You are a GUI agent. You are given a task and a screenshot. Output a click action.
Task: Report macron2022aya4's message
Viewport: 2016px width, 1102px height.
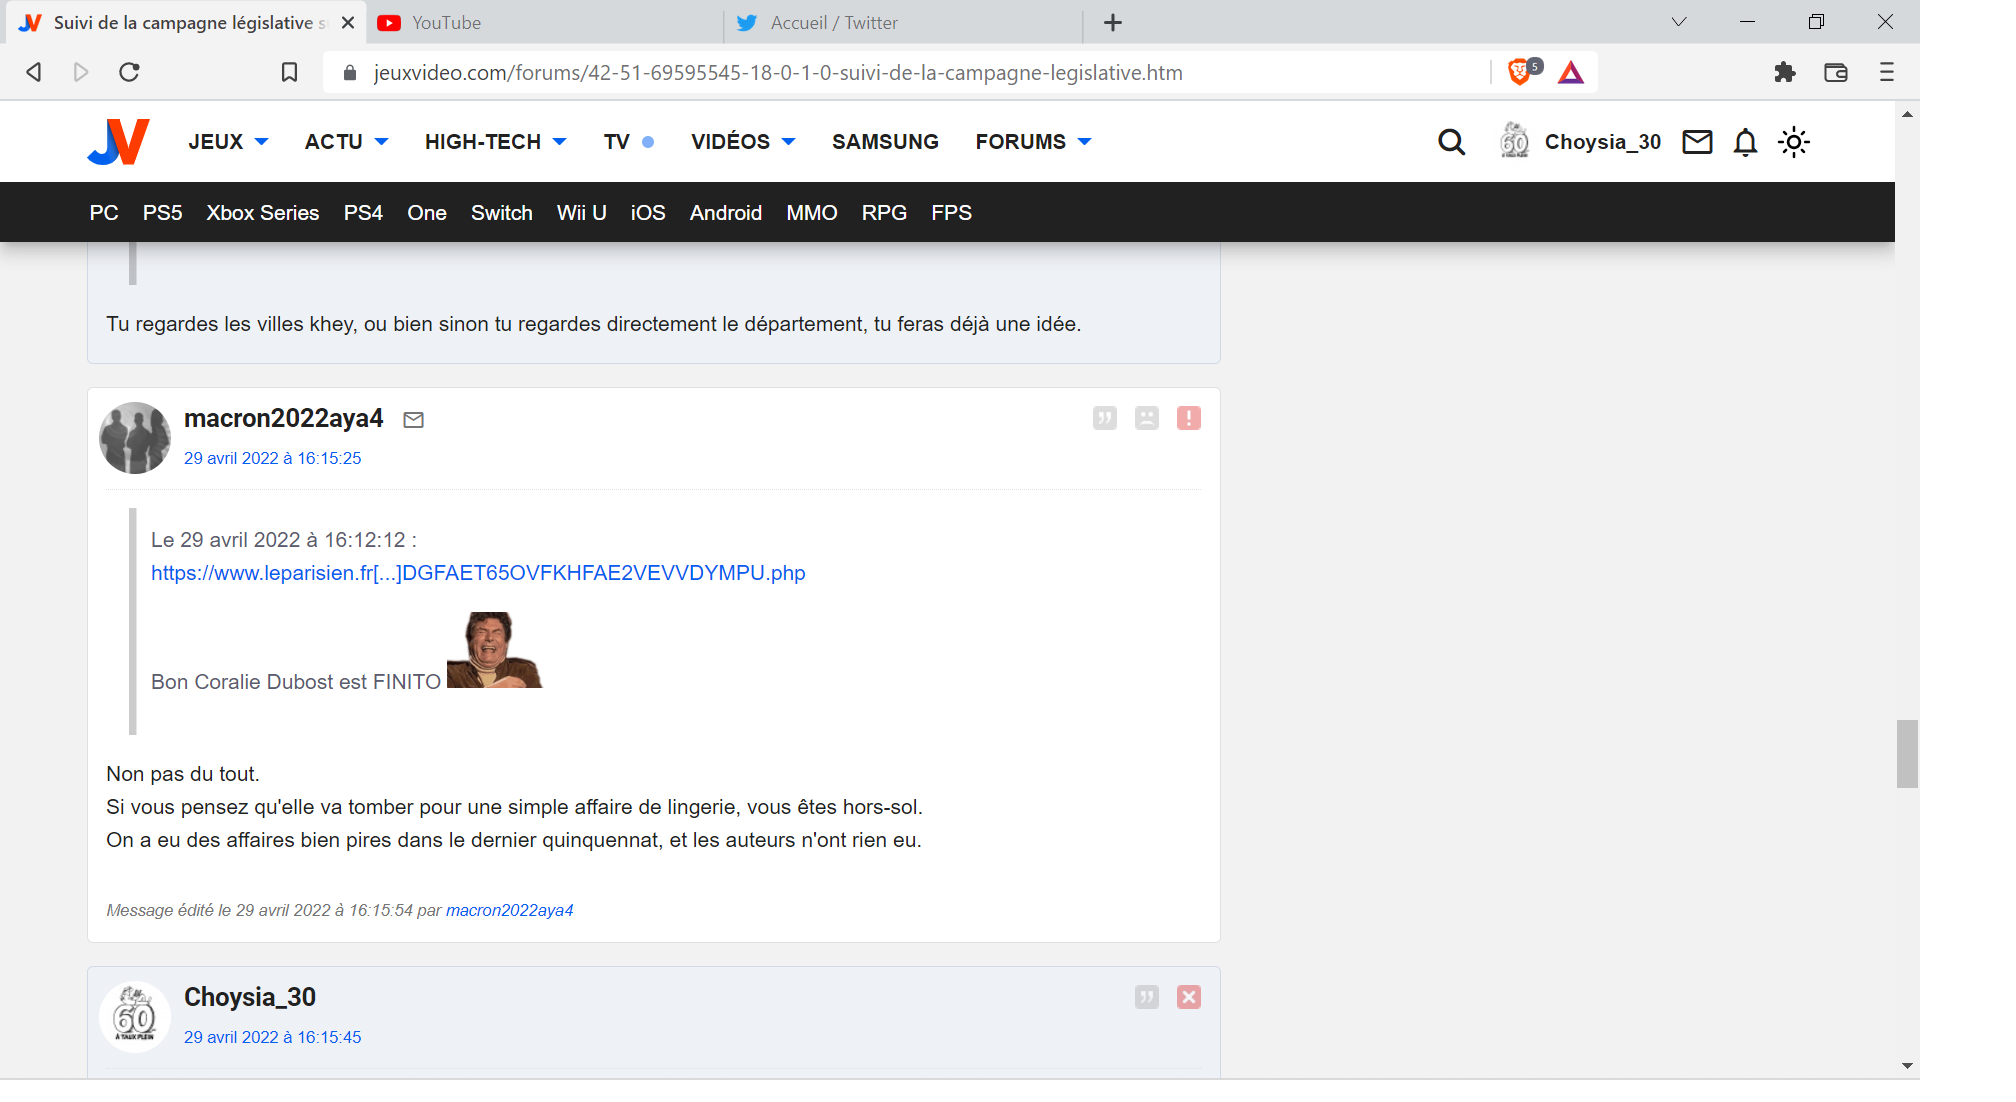(1189, 418)
